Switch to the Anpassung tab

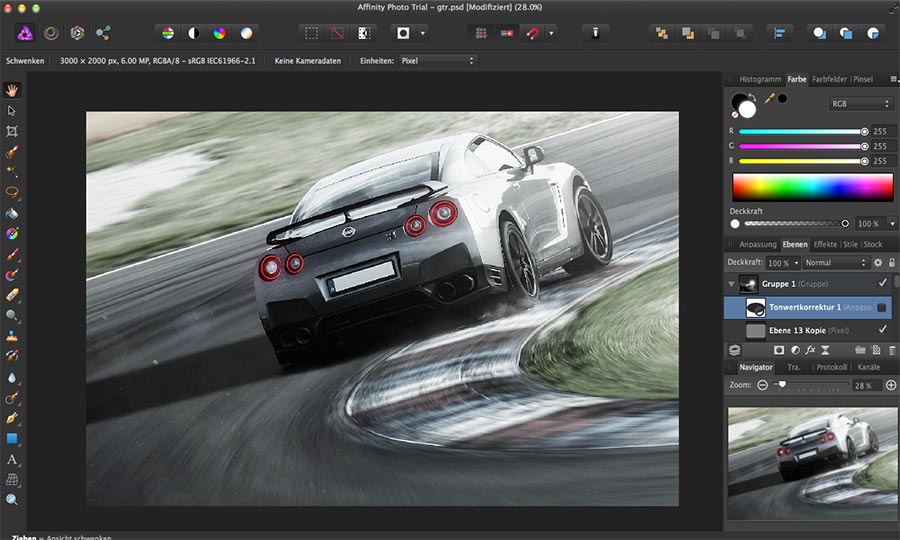point(758,244)
